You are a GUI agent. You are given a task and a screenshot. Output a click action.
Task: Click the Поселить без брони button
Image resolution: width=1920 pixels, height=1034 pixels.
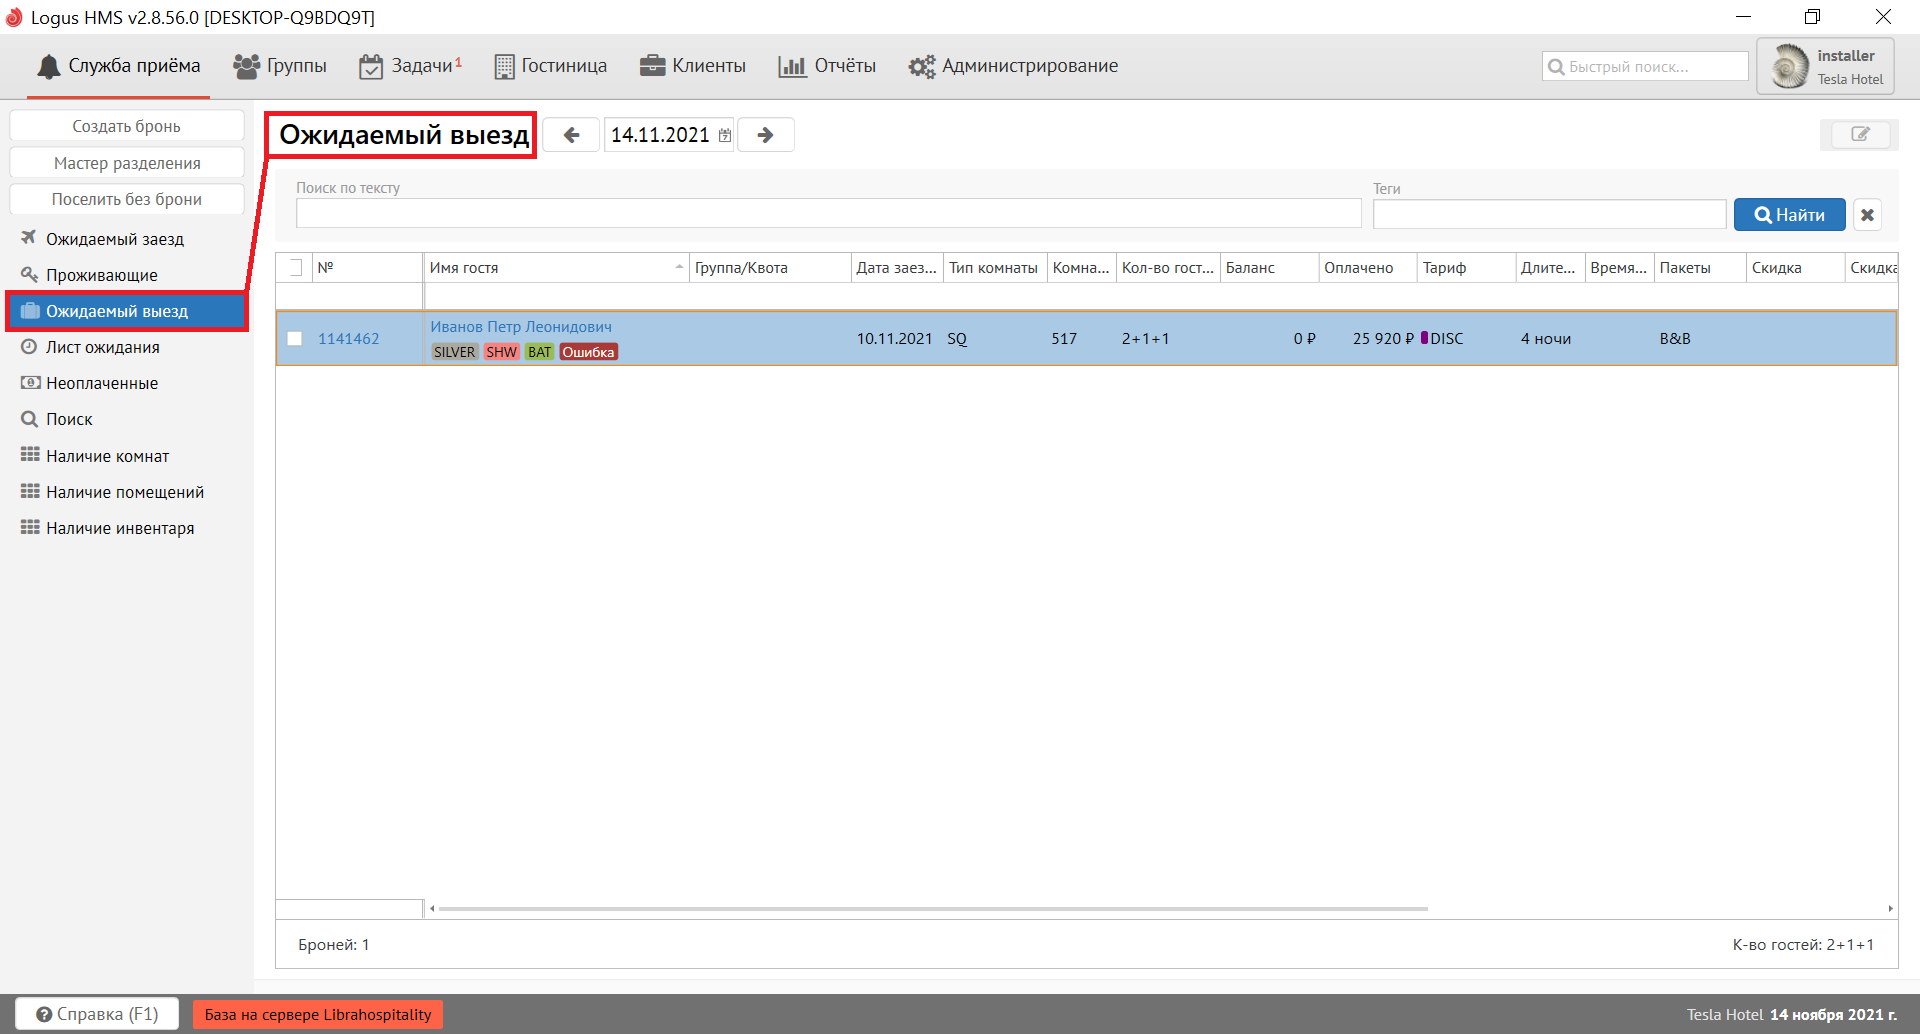pyautogui.click(x=127, y=199)
